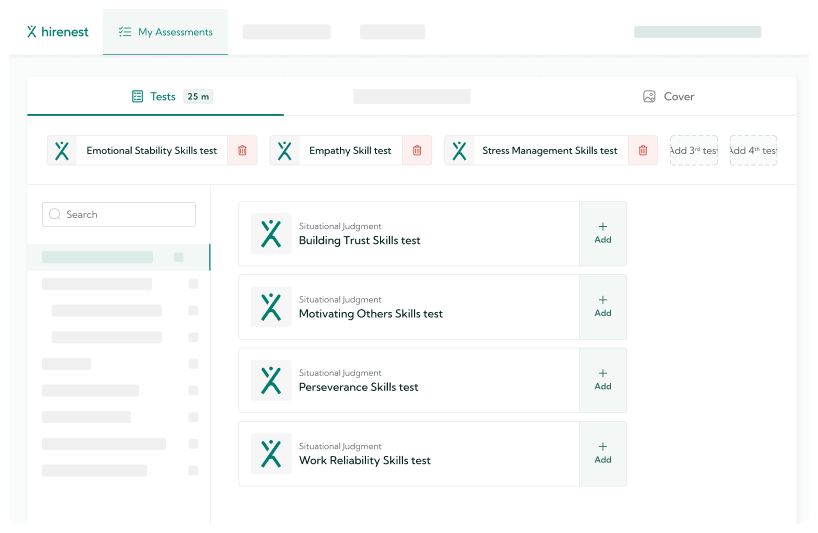The height and width of the screenshot is (533, 818).
Task: Select the Tests tab
Action: (x=155, y=96)
